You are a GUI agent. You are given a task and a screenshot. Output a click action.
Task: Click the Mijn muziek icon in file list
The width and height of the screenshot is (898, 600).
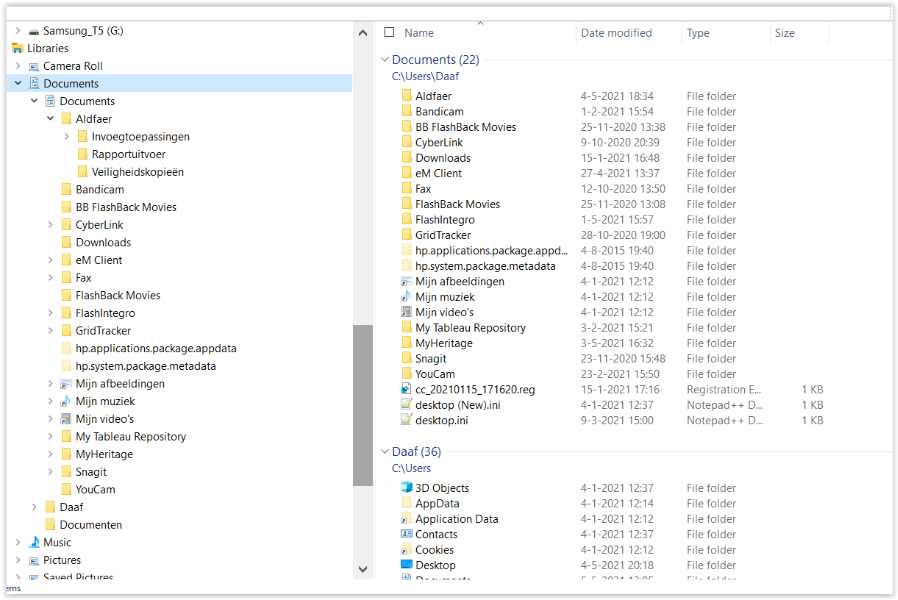pos(406,297)
